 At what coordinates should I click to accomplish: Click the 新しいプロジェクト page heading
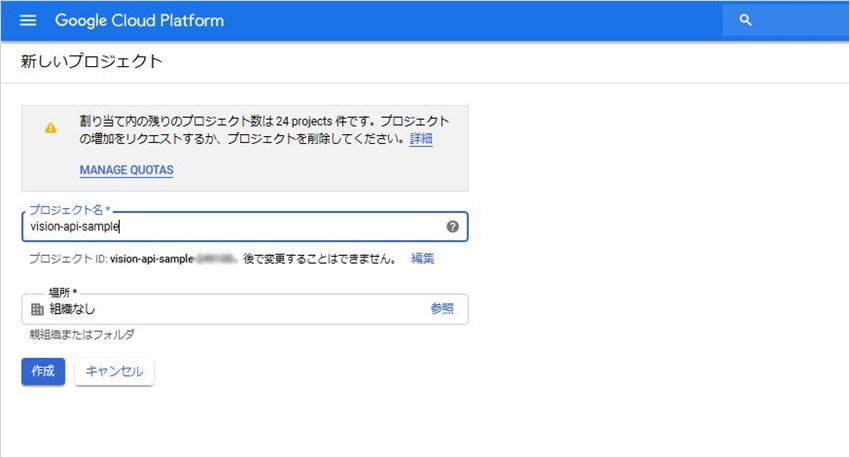point(92,61)
